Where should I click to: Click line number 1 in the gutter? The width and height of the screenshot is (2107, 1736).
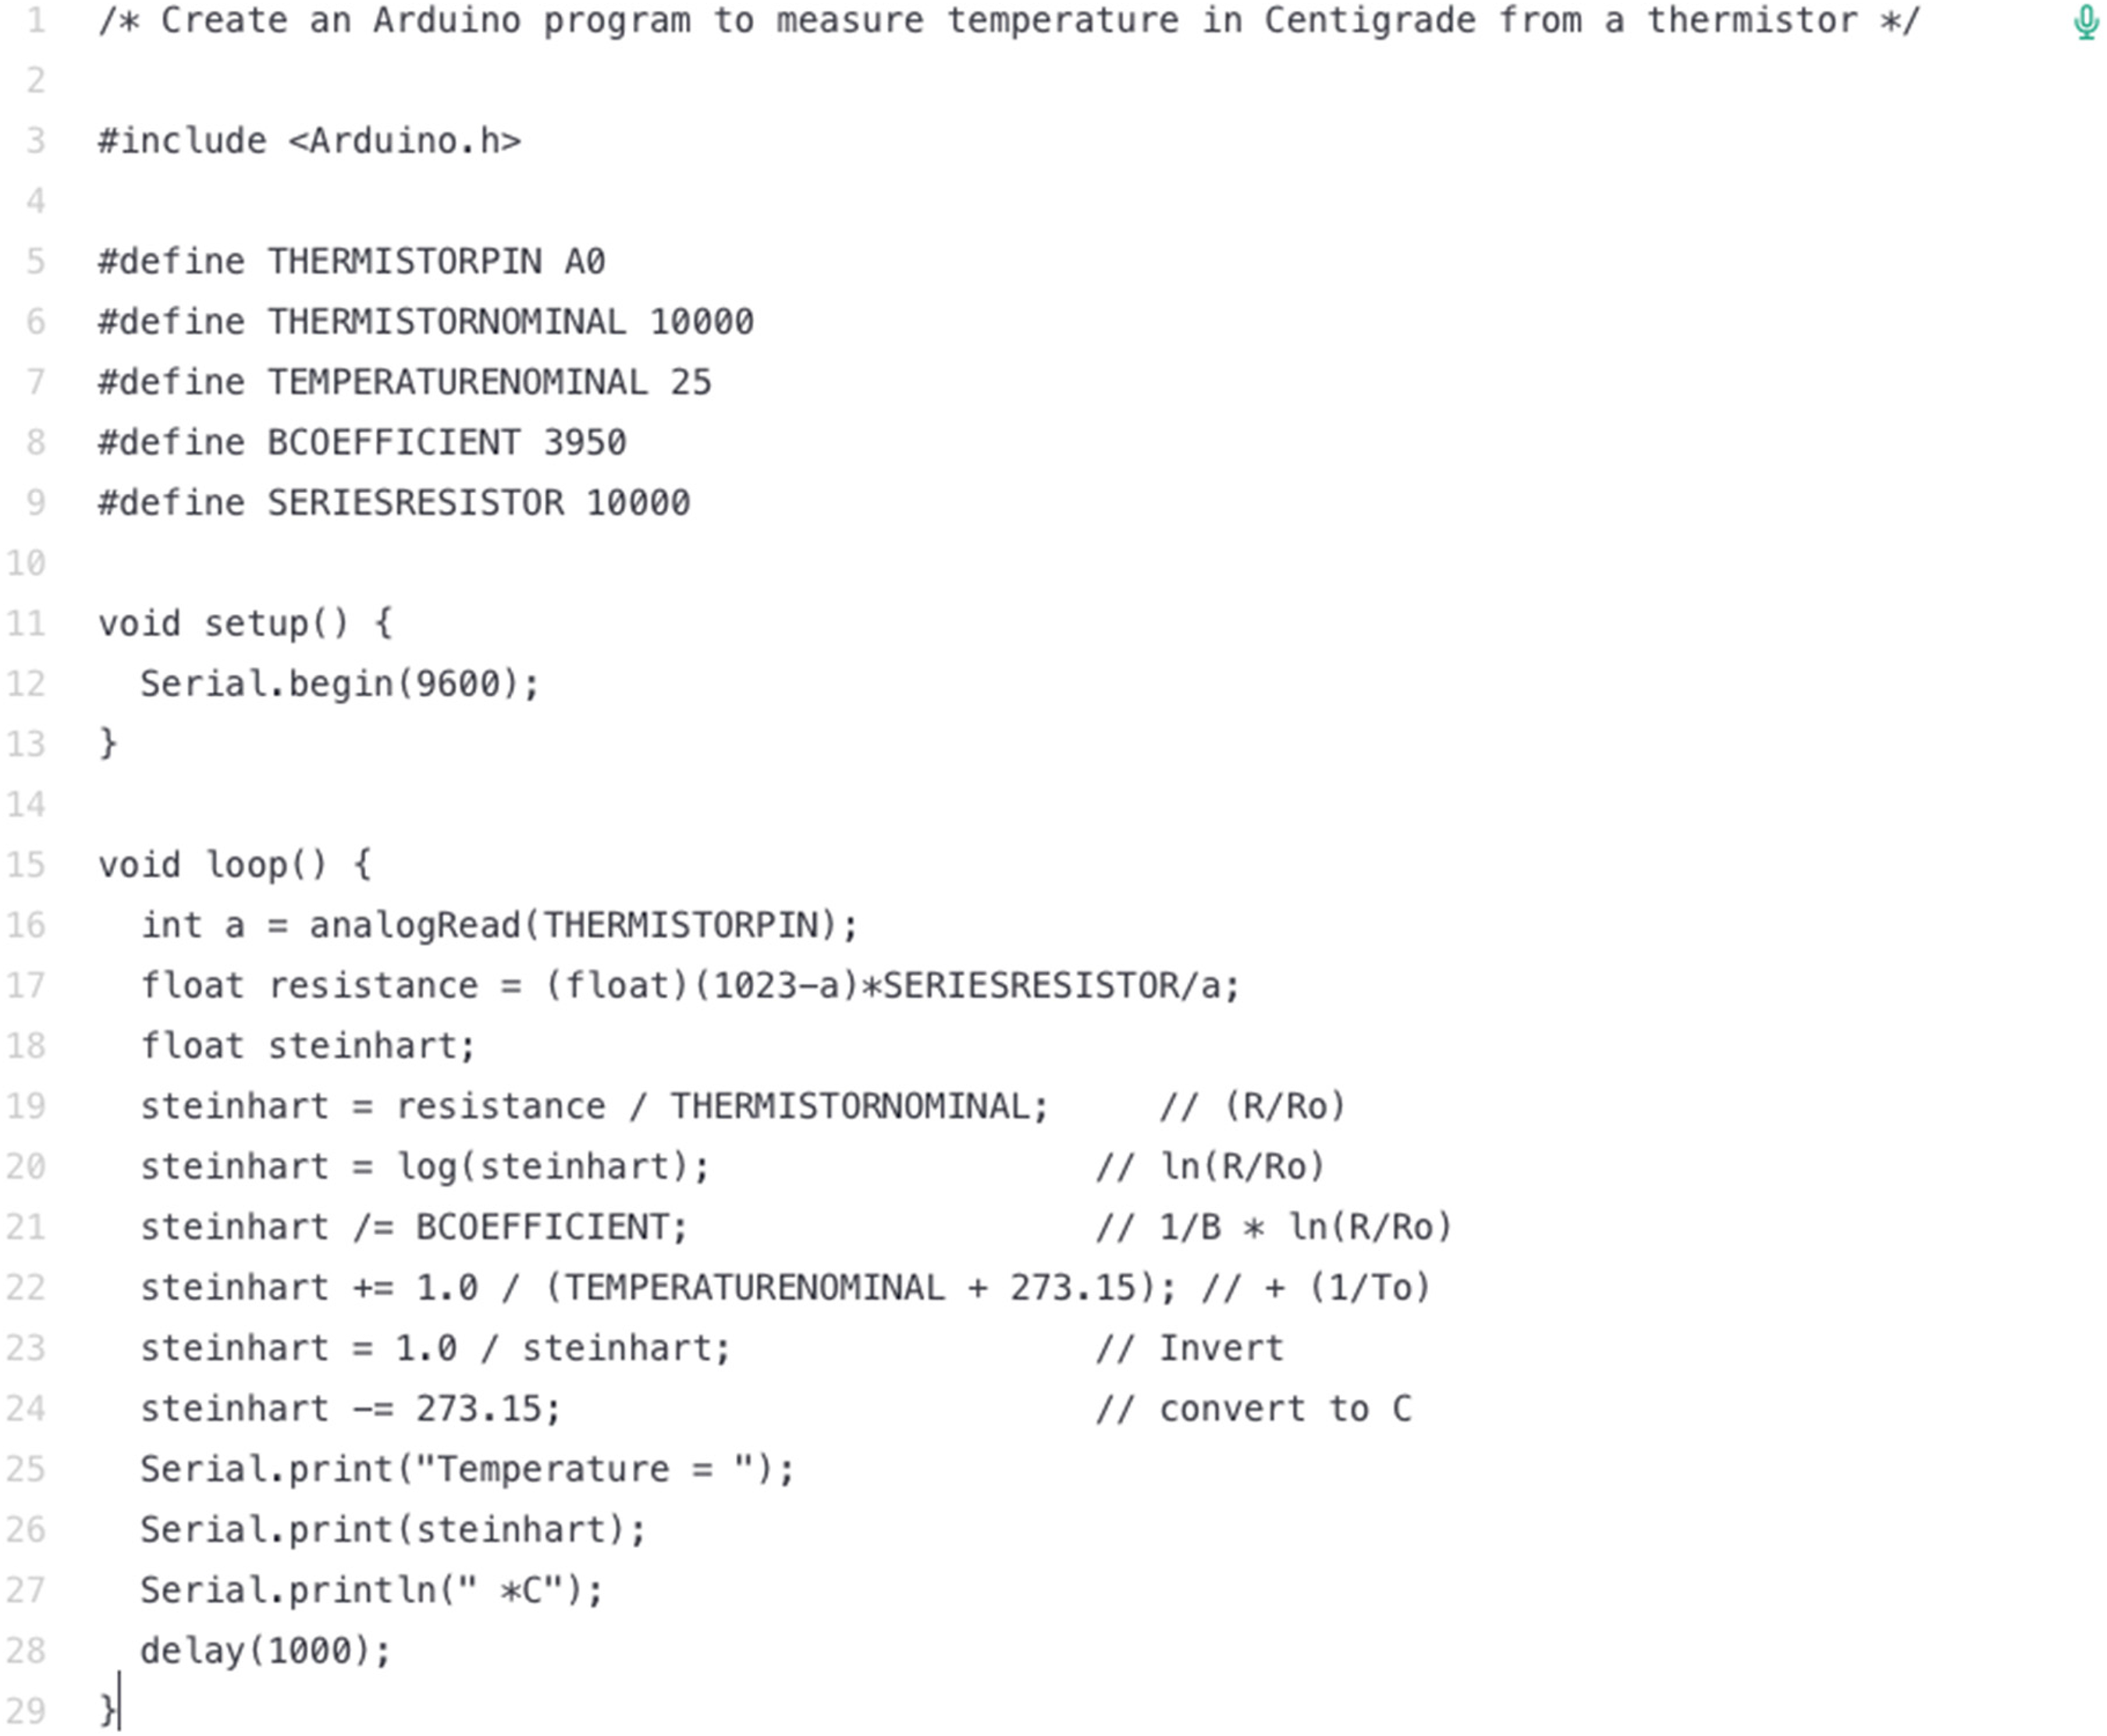[37, 20]
